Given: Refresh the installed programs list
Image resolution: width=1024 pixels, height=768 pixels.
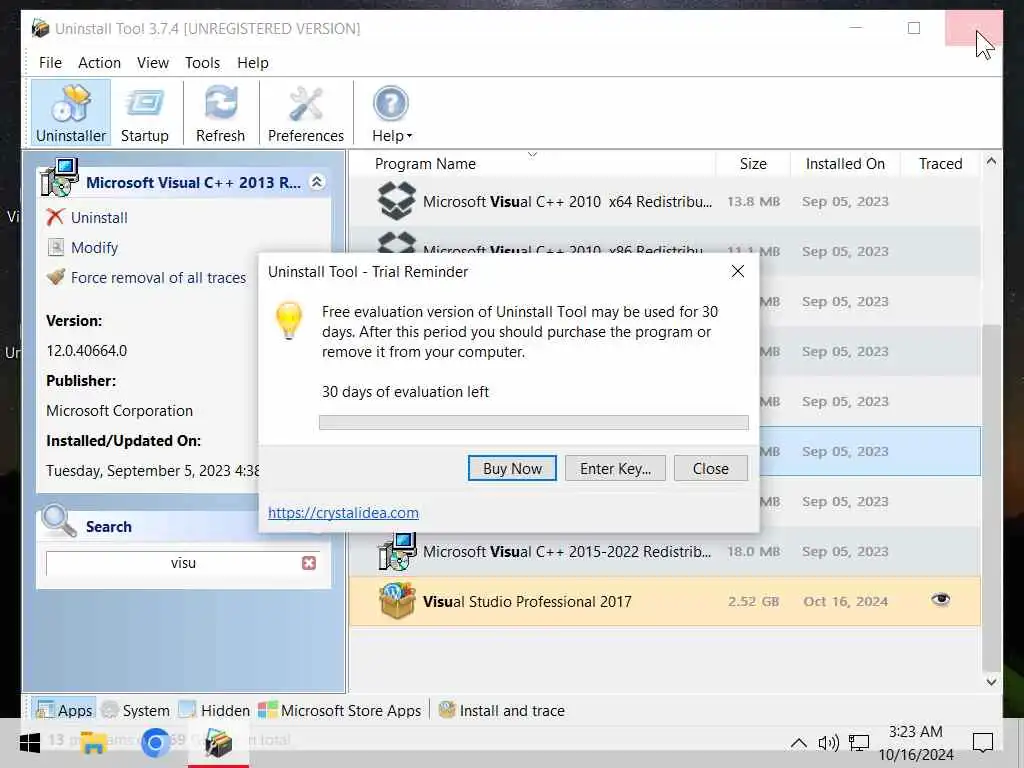Looking at the screenshot, I should (221, 112).
